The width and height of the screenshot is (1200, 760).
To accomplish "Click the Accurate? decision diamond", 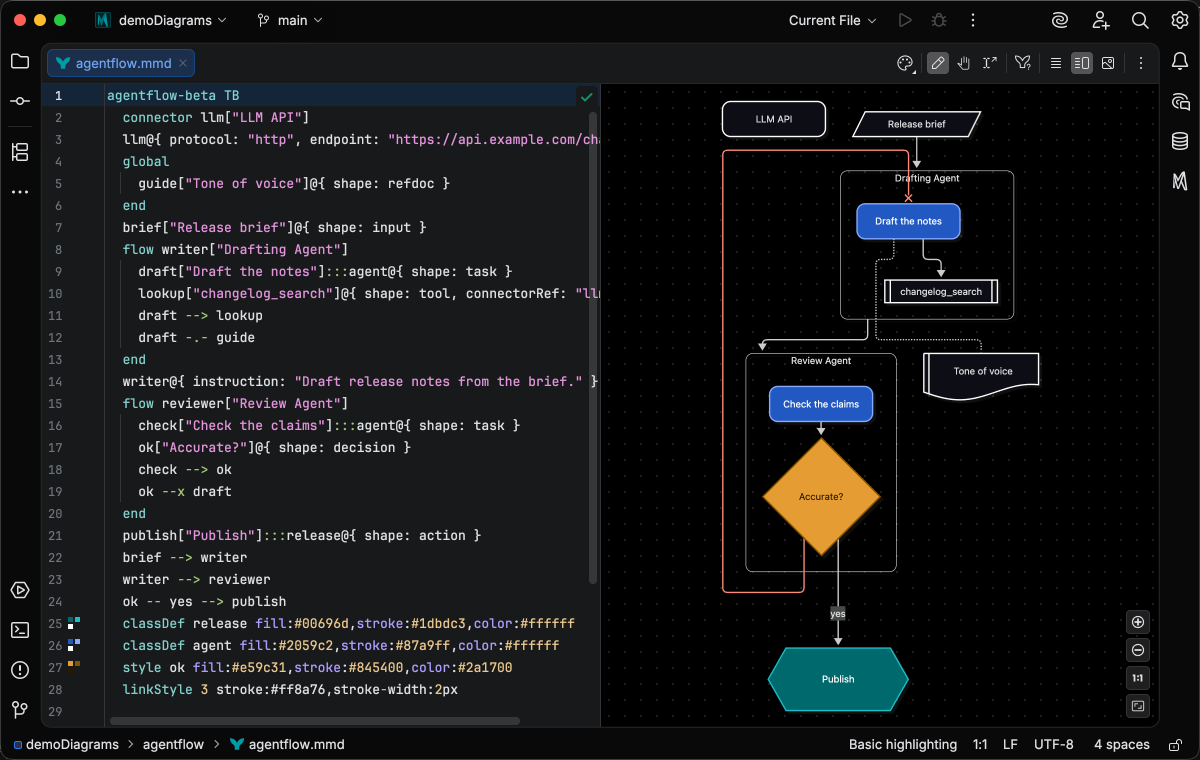I will pos(821,496).
